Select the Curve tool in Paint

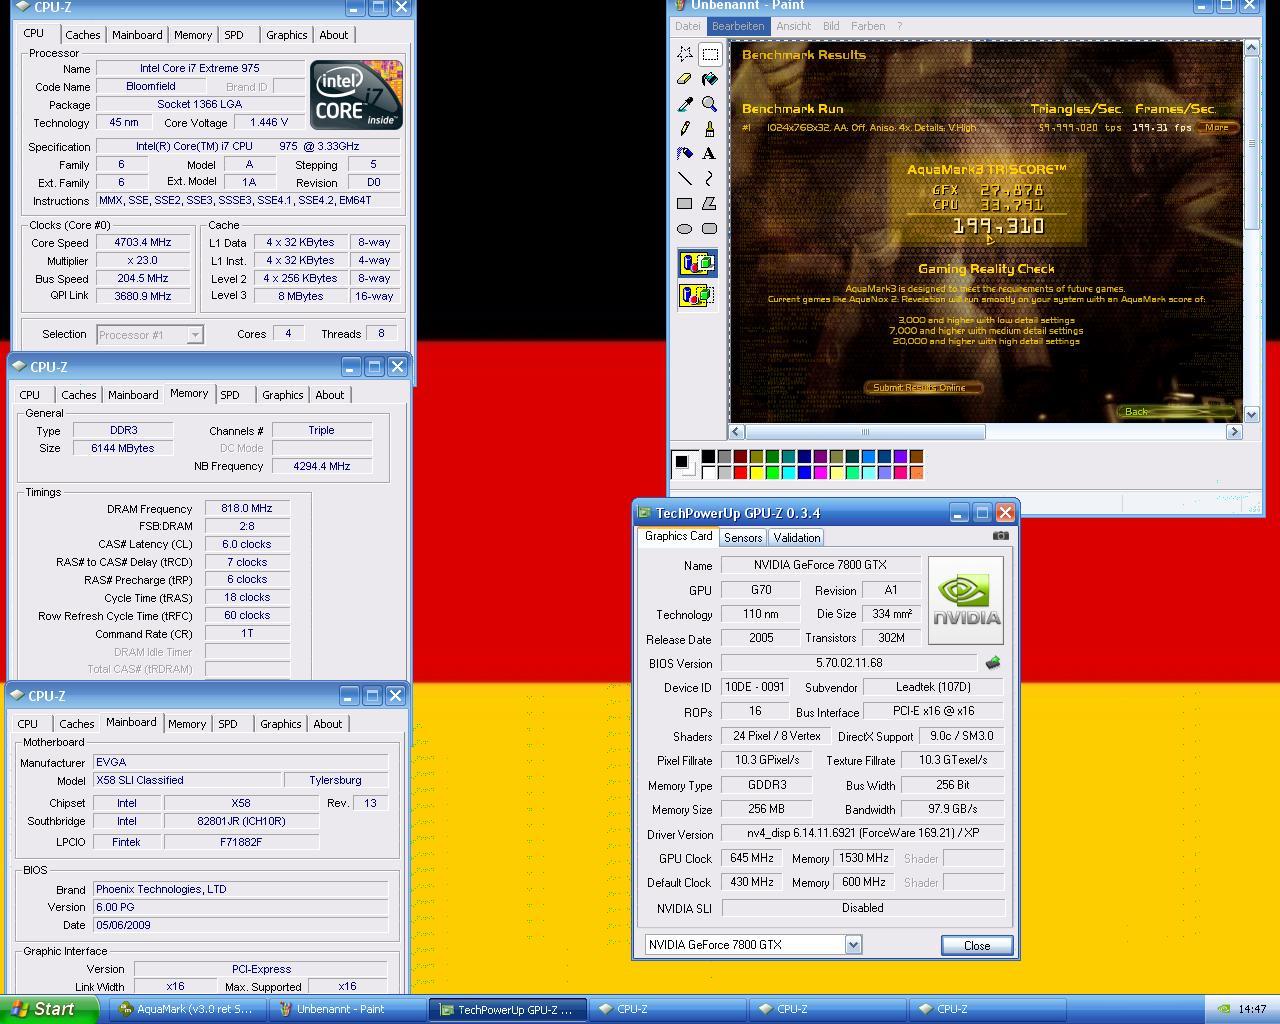(710, 179)
